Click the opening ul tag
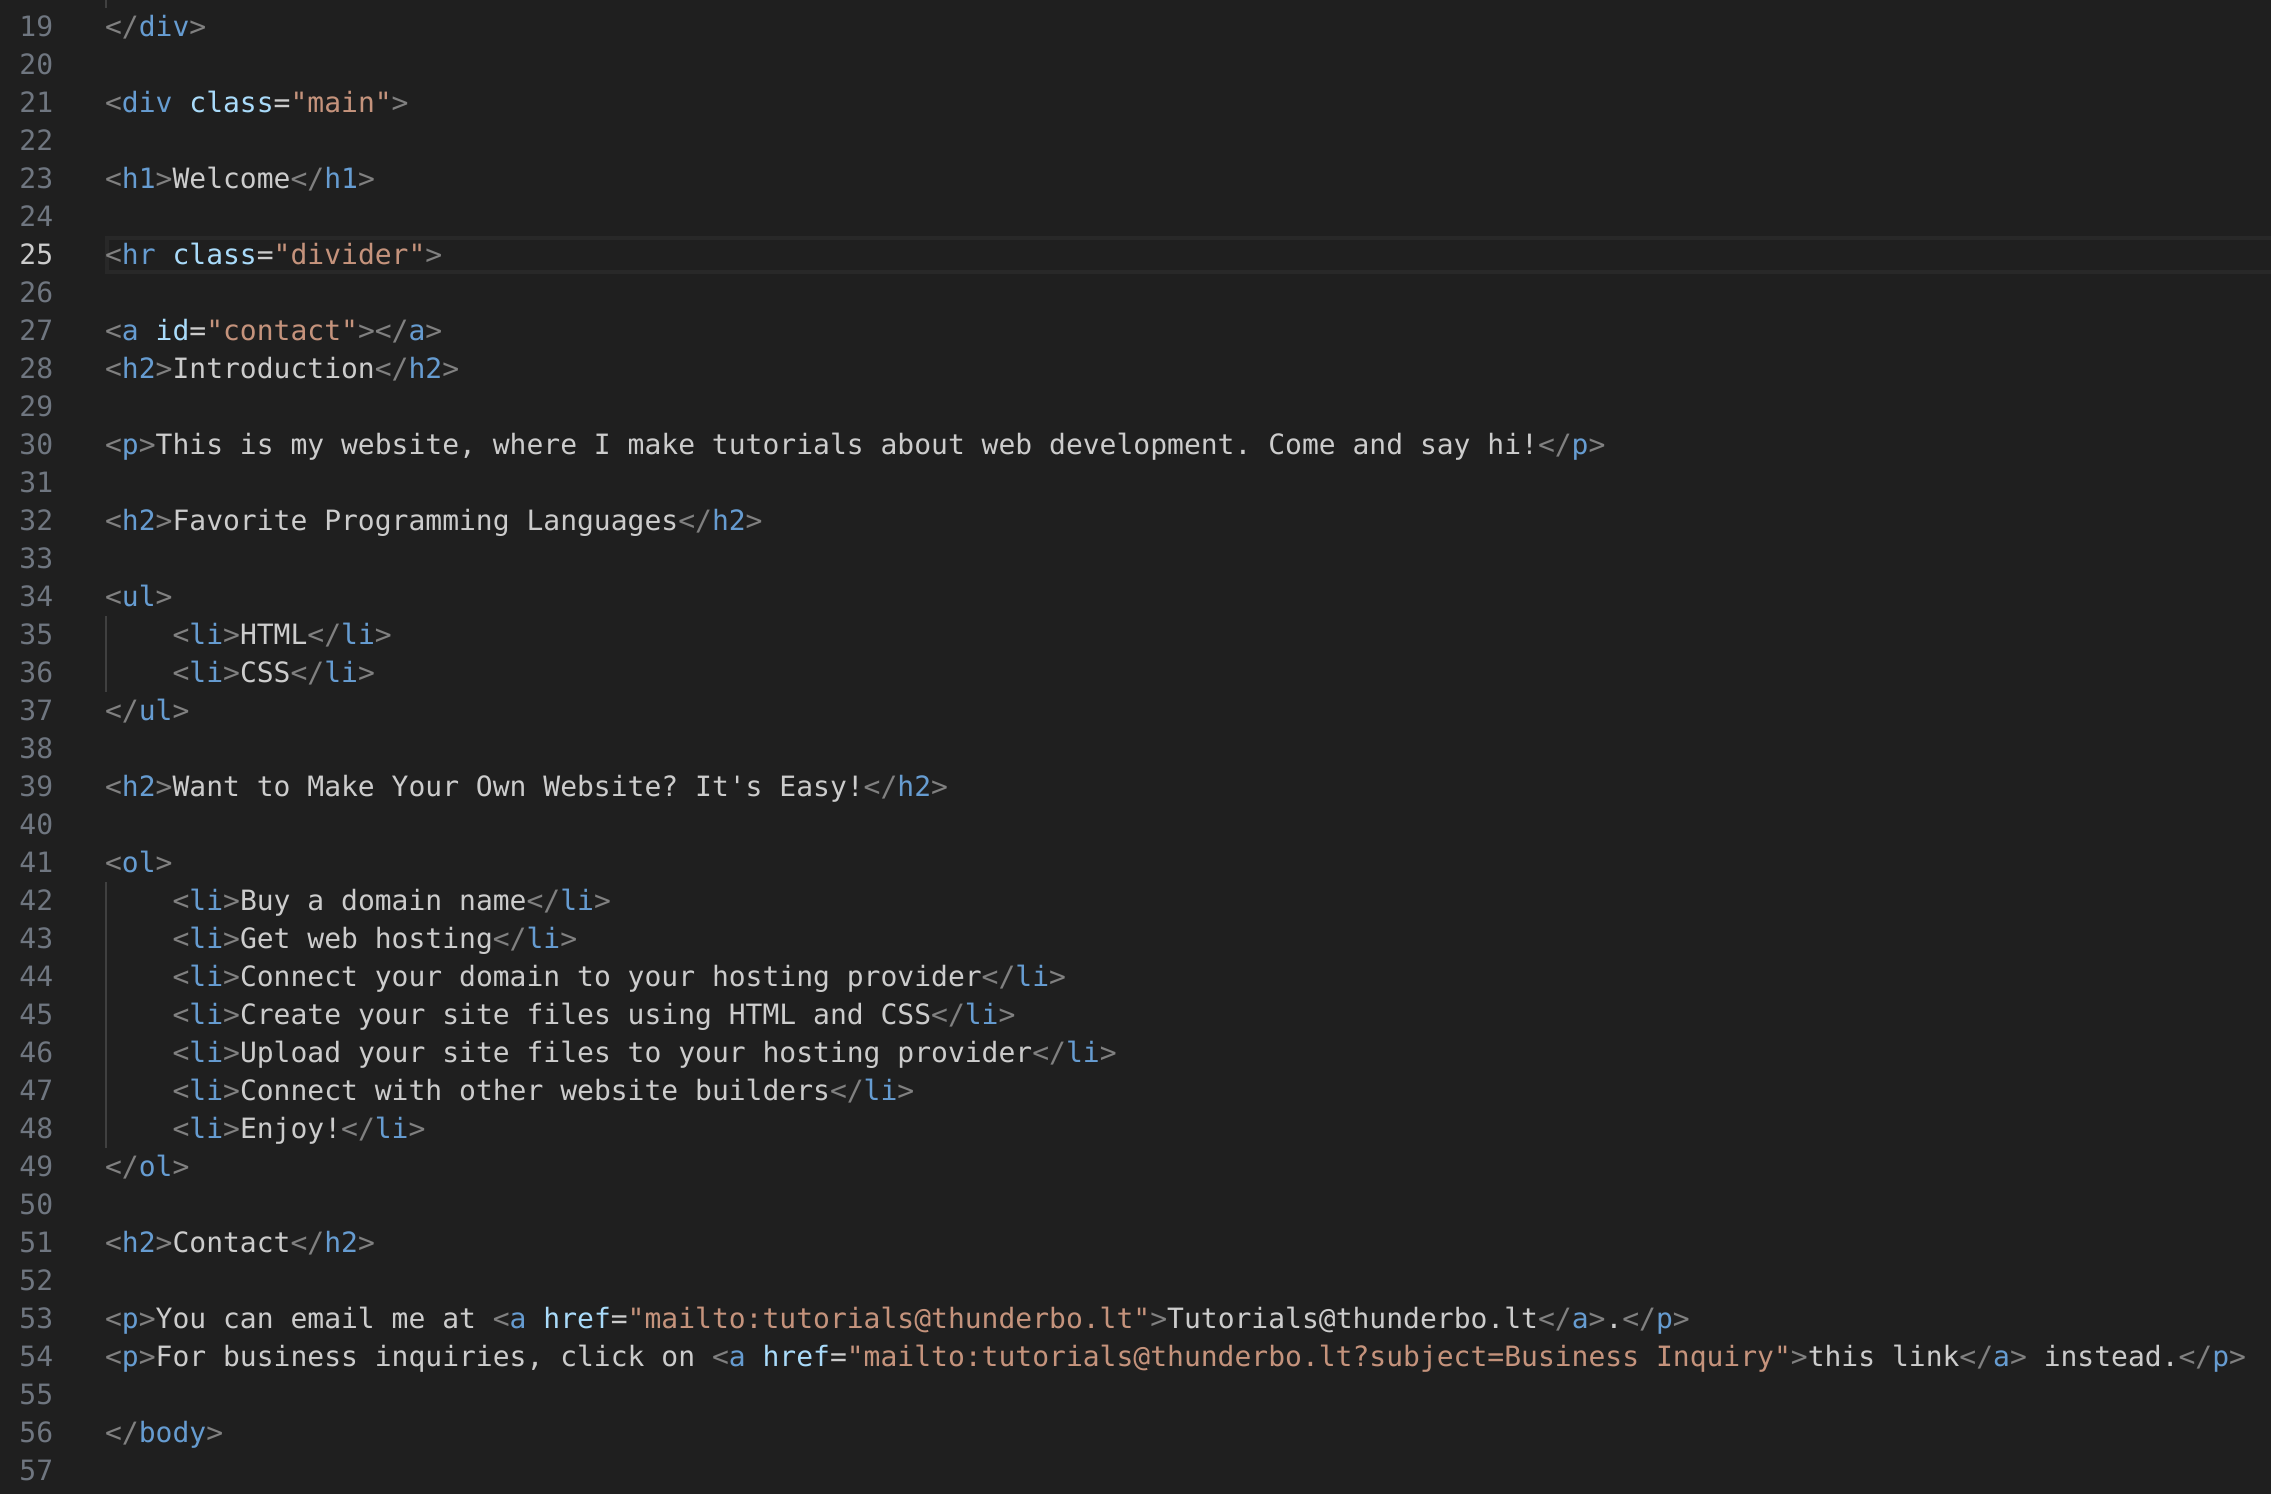The height and width of the screenshot is (1494, 2271). (x=139, y=596)
